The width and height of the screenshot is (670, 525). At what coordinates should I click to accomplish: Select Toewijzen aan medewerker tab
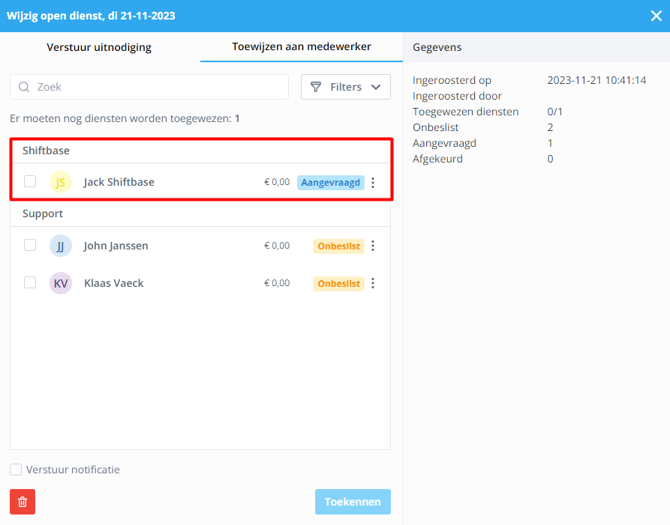[301, 47]
